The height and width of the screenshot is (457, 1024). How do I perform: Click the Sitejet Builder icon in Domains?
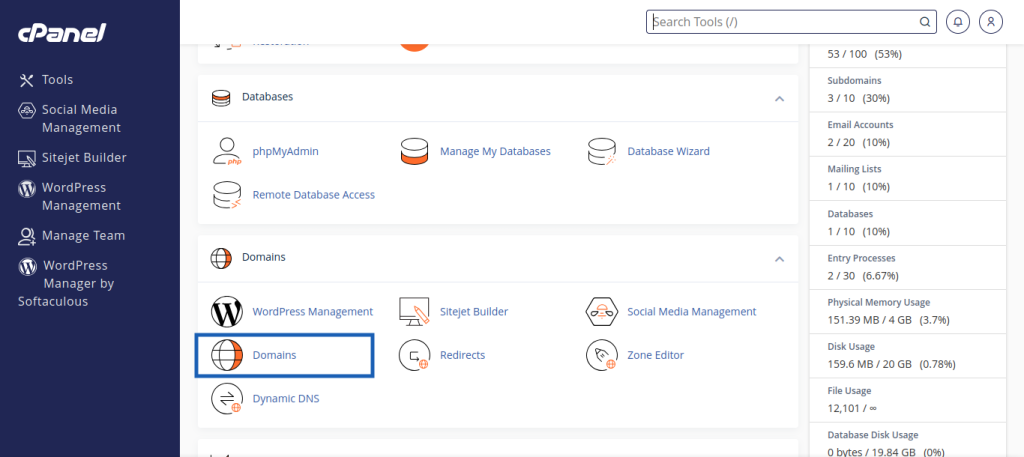415,311
